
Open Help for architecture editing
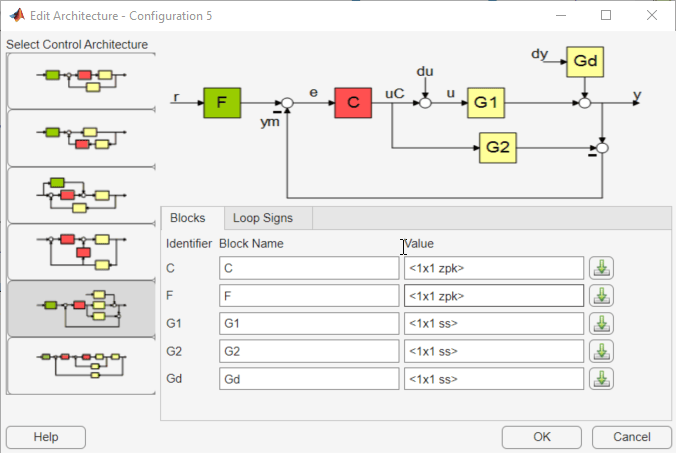tap(46, 437)
